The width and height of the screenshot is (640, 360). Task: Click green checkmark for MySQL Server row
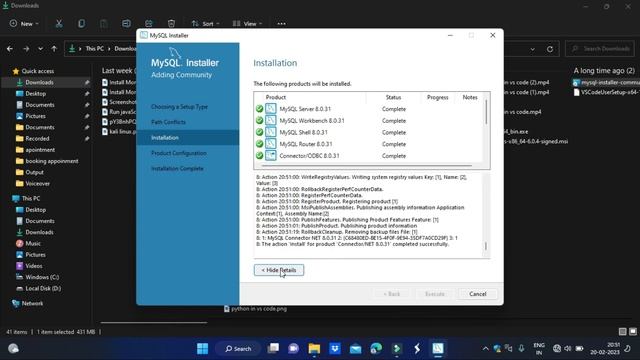[259, 109]
